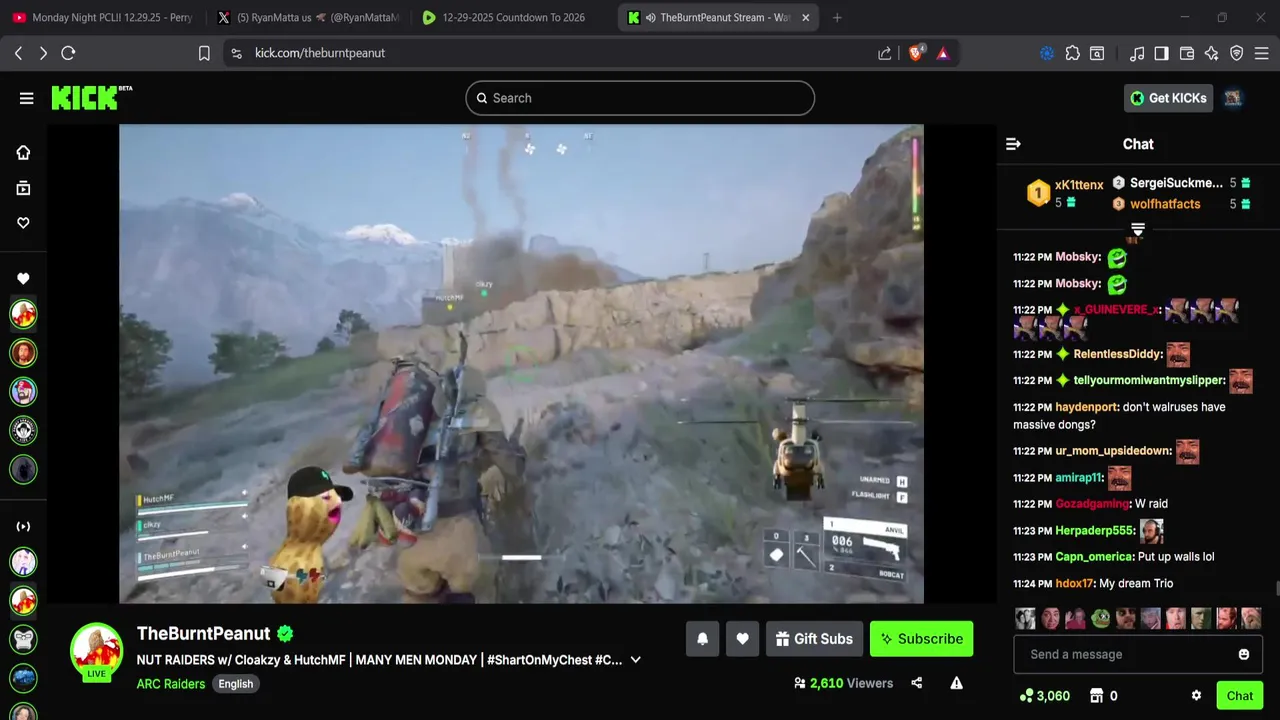Open chat settings gear icon
Viewport: 1280px width, 720px height.
(x=1196, y=695)
